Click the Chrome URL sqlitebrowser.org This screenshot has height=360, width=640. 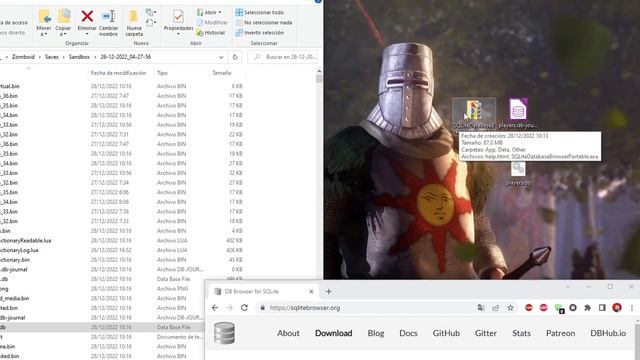[x=304, y=308]
